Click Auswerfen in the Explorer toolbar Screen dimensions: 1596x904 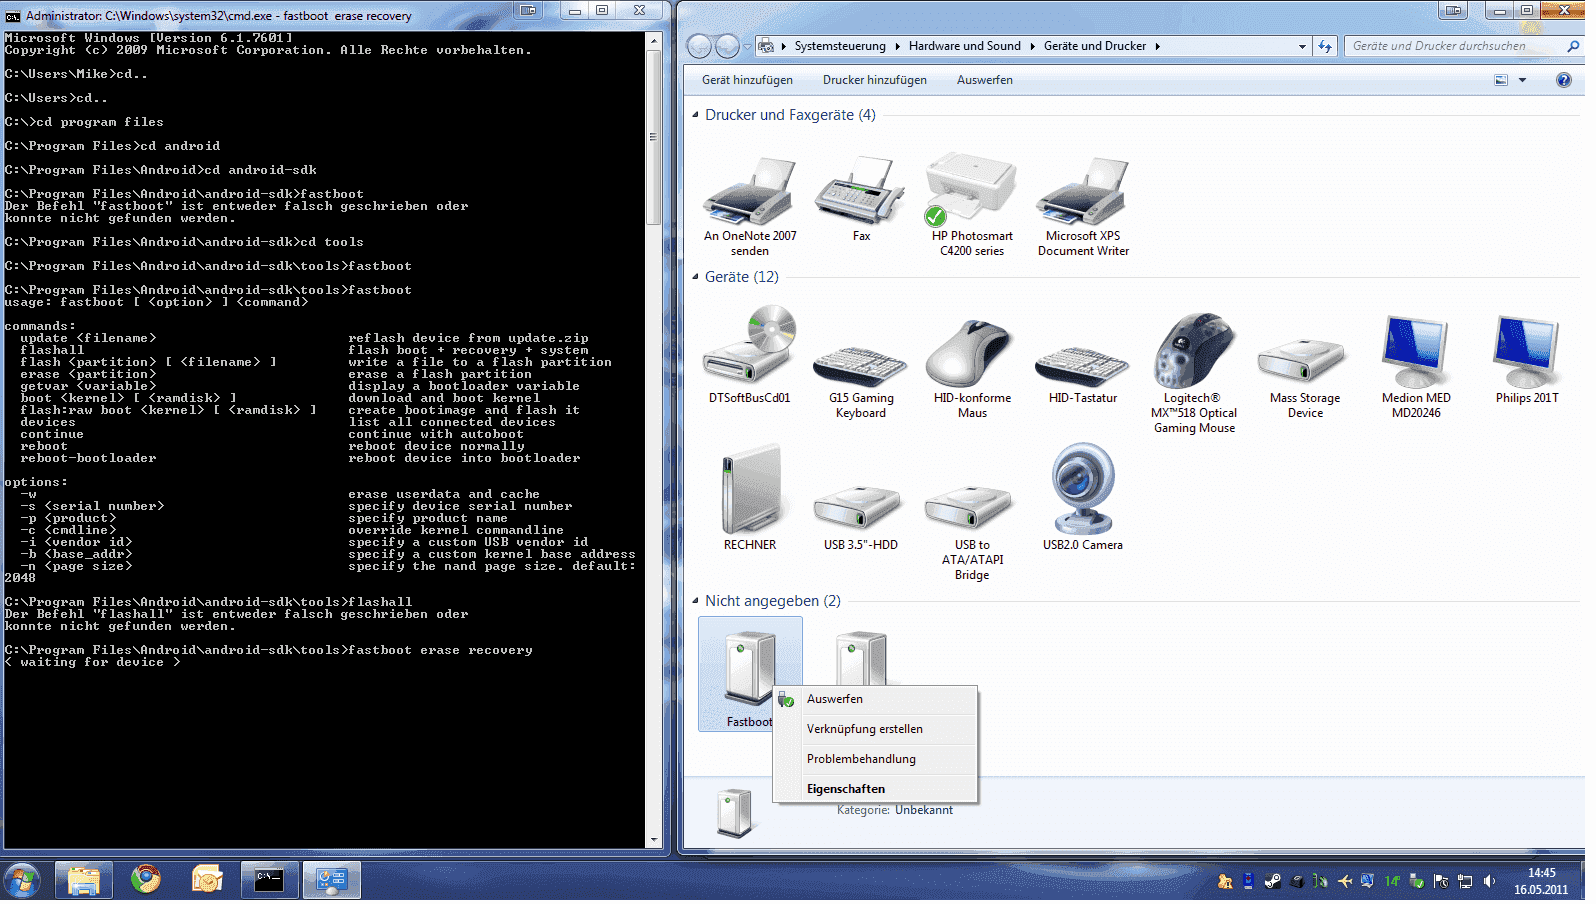pos(985,80)
